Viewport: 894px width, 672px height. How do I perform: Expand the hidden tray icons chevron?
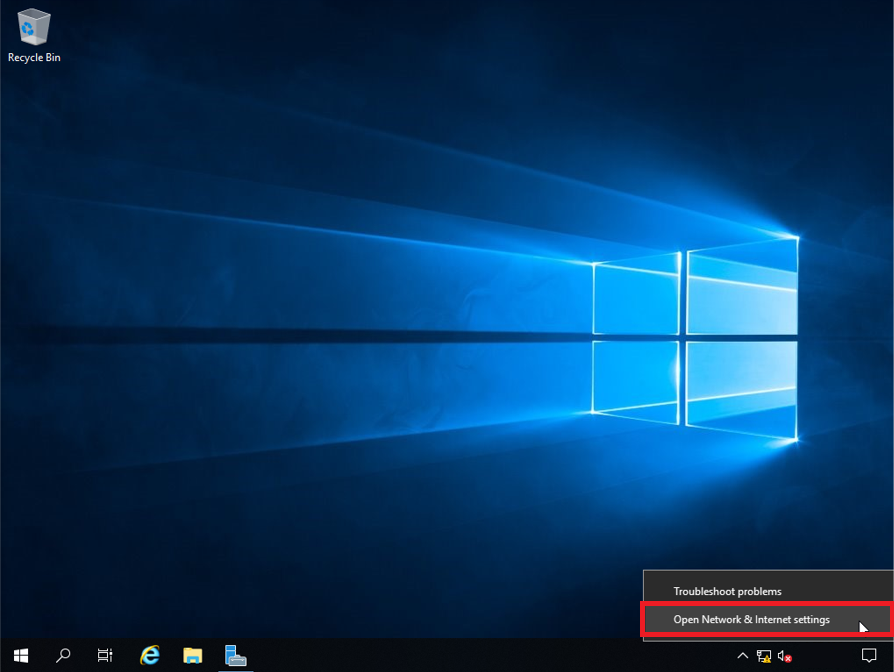pyautogui.click(x=742, y=656)
